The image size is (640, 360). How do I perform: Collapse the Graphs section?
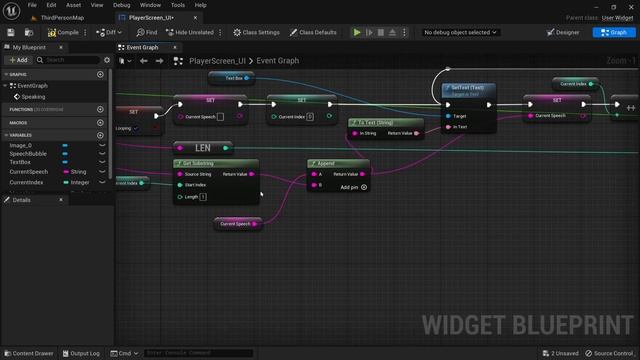click(x=6, y=74)
